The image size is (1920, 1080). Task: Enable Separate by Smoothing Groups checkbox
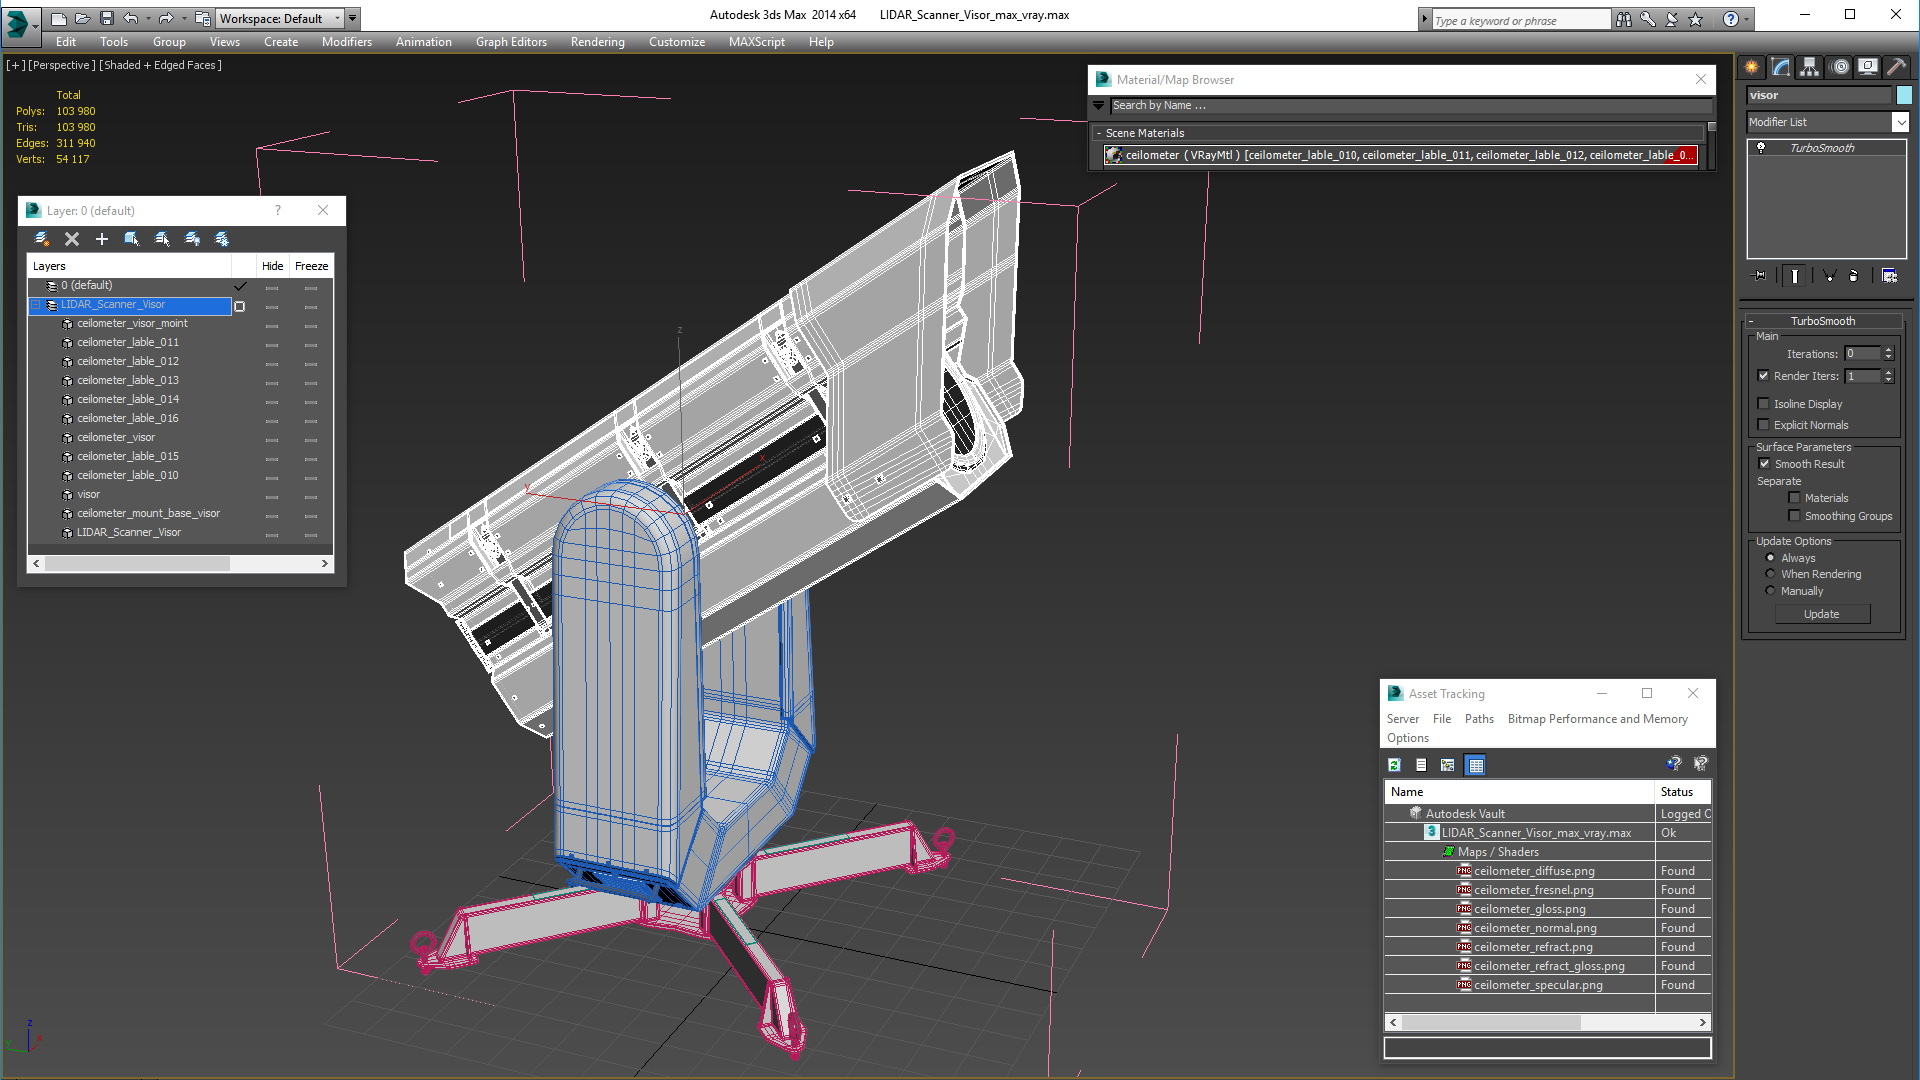coord(1794,516)
